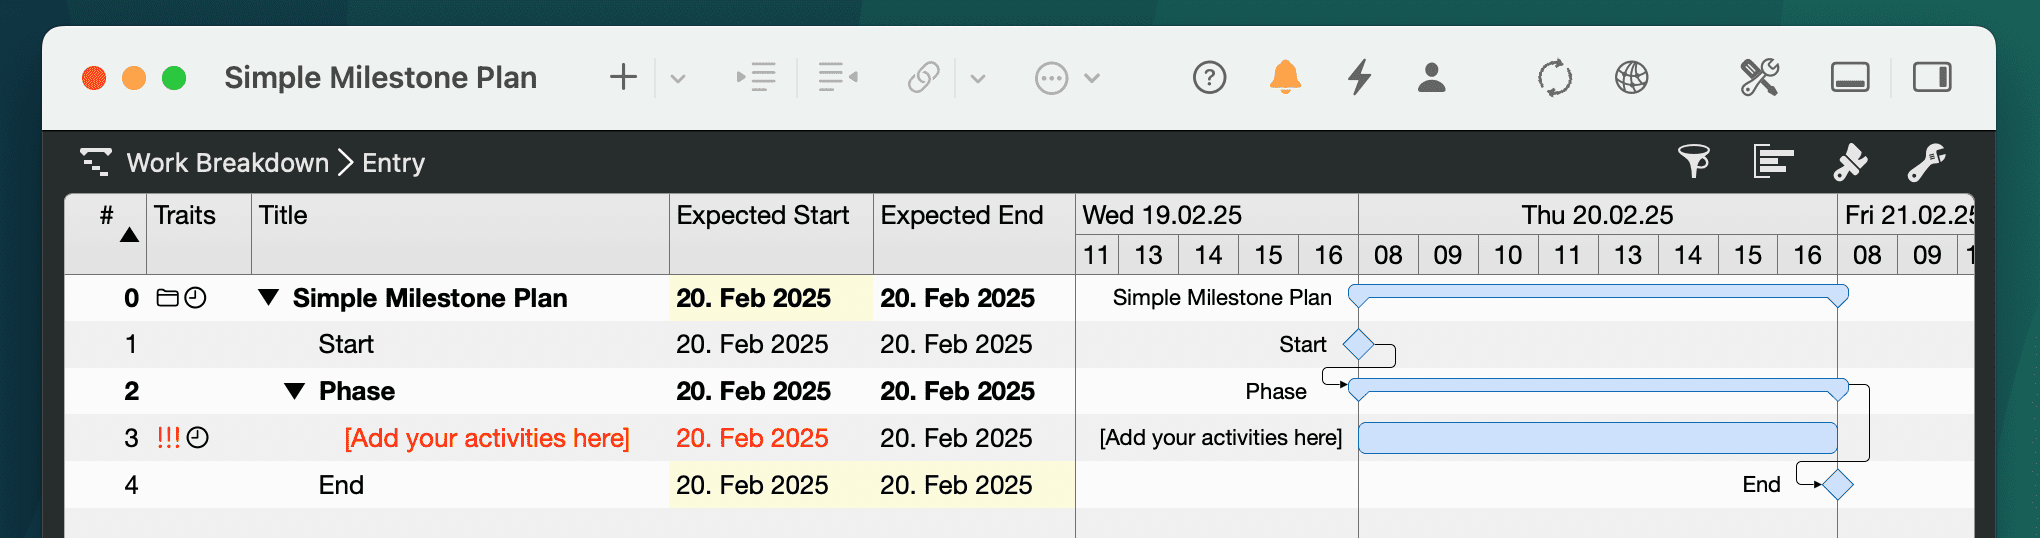The height and width of the screenshot is (538, 2040).
Task: Collapse the Phase group row
Action: tap(294, 391)
